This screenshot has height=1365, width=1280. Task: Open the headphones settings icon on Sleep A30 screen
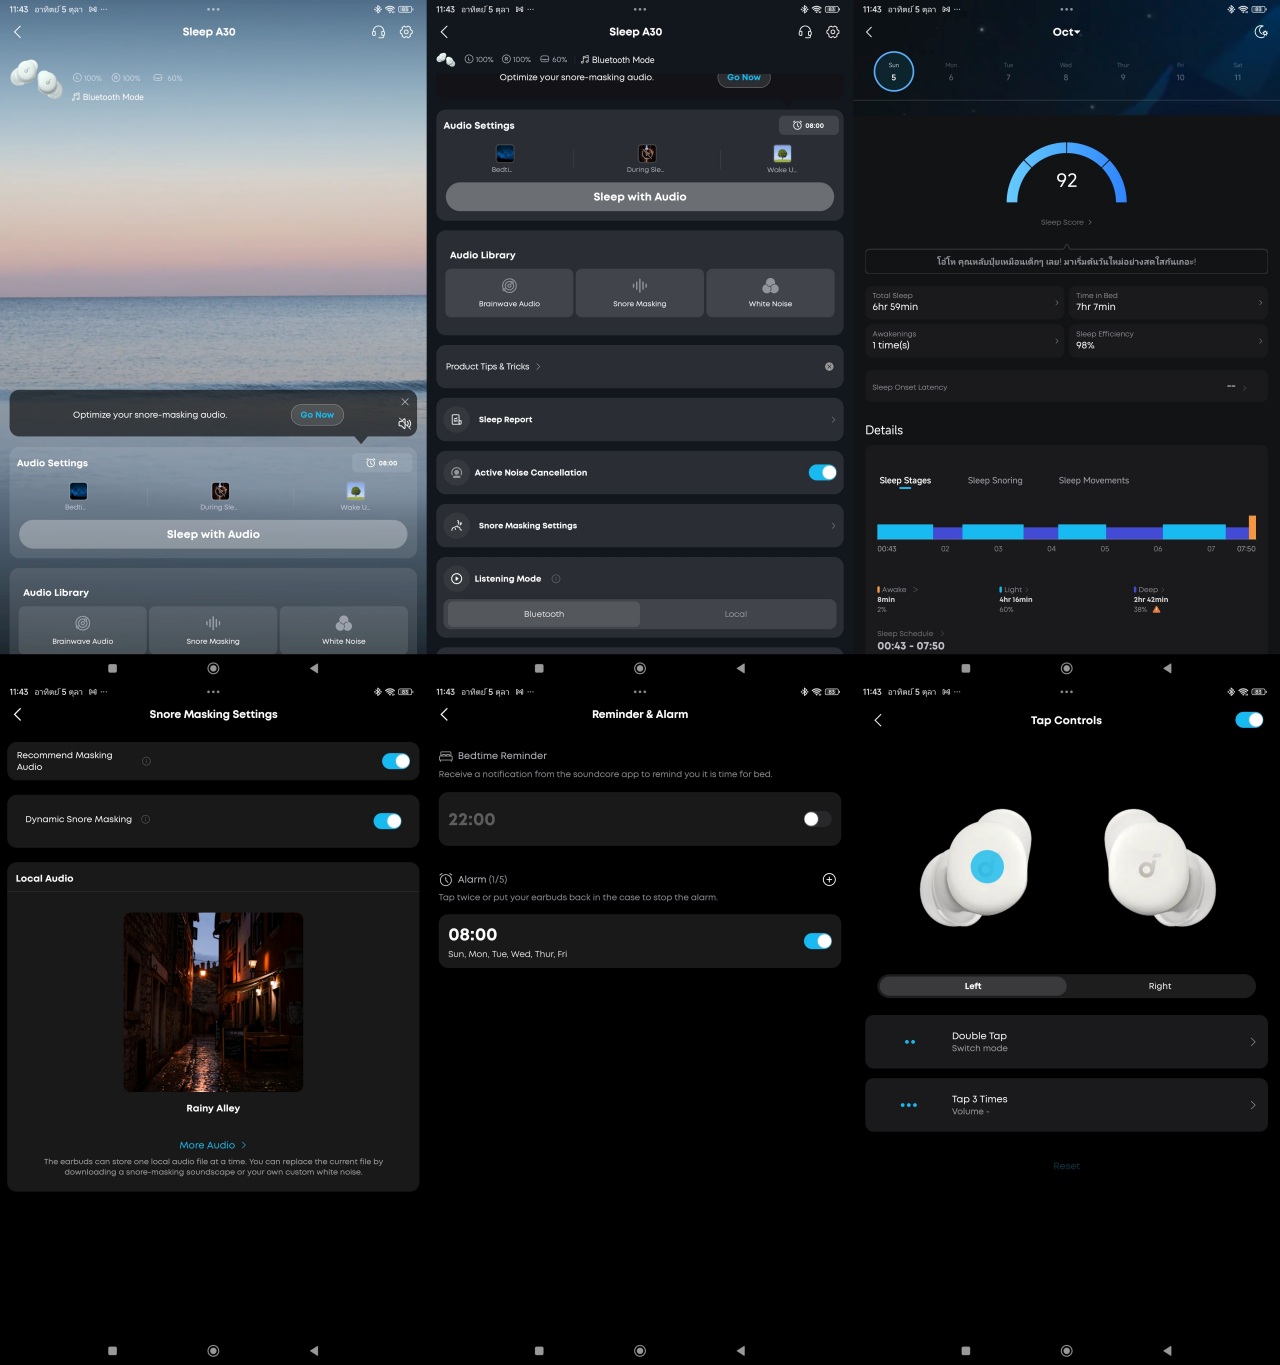377,31
